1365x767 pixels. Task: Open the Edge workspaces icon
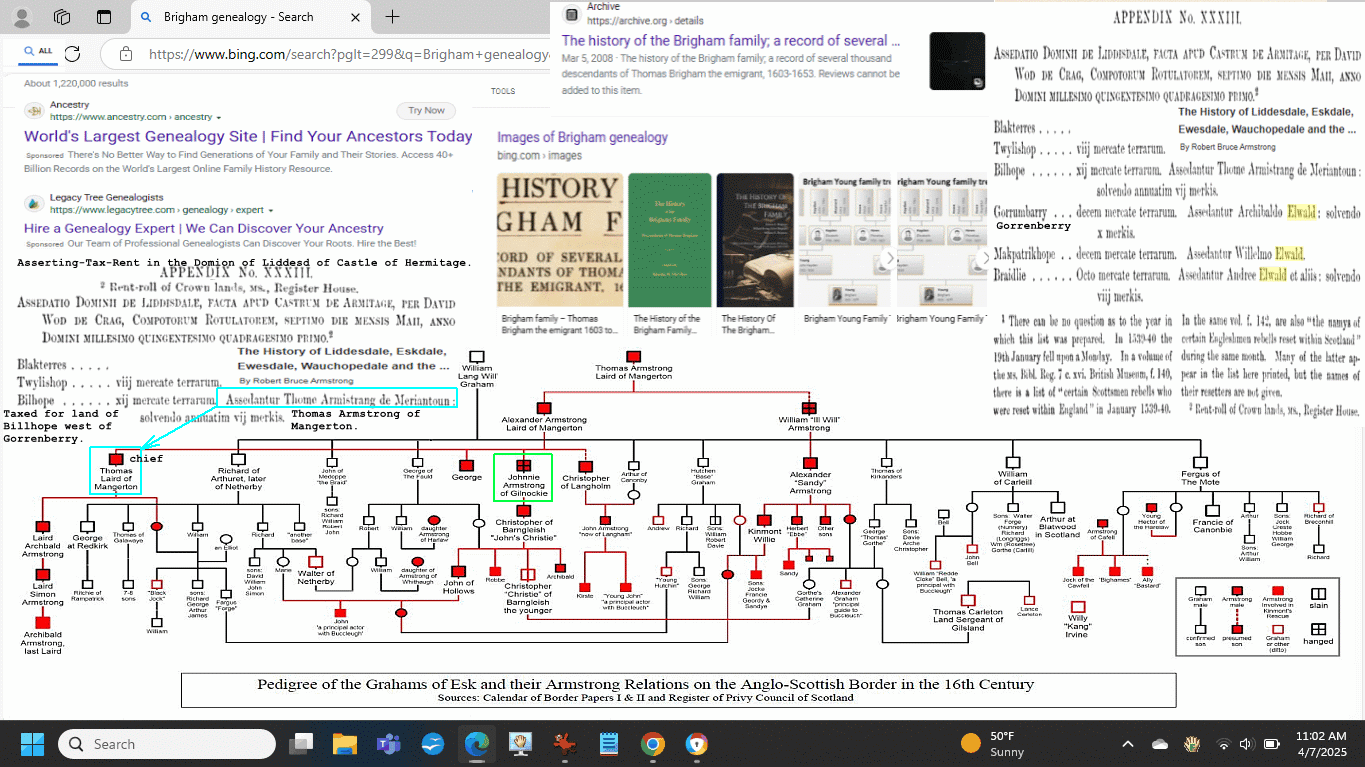point(62,17)
